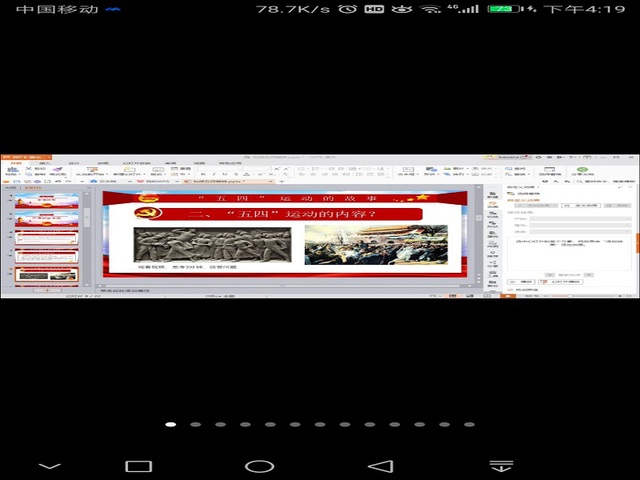Image resolution: width=640 pixels, height=480 pixels.
Task: Click the party emblem beside the slide heading
Action: pyautogui.click(x=149, y=215)
